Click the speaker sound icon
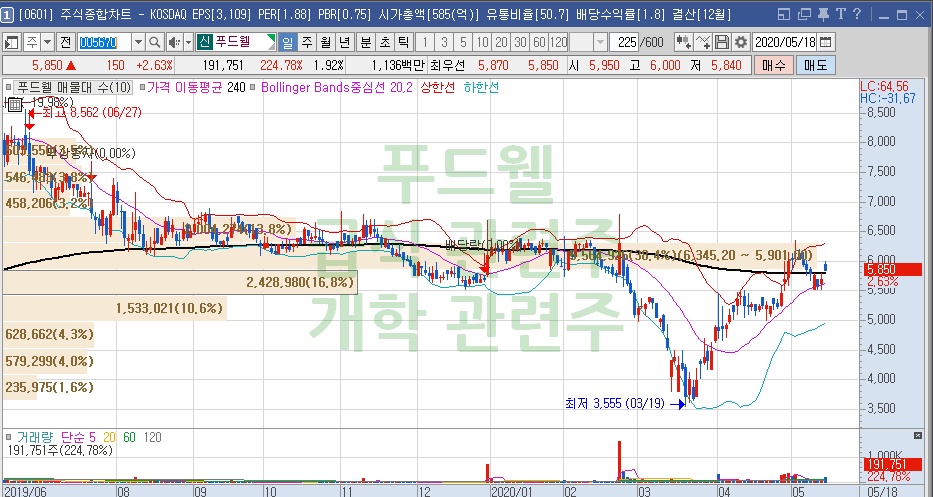Image resolution: width=933 pixels, height=497 pixels. [x=174, y=42]
